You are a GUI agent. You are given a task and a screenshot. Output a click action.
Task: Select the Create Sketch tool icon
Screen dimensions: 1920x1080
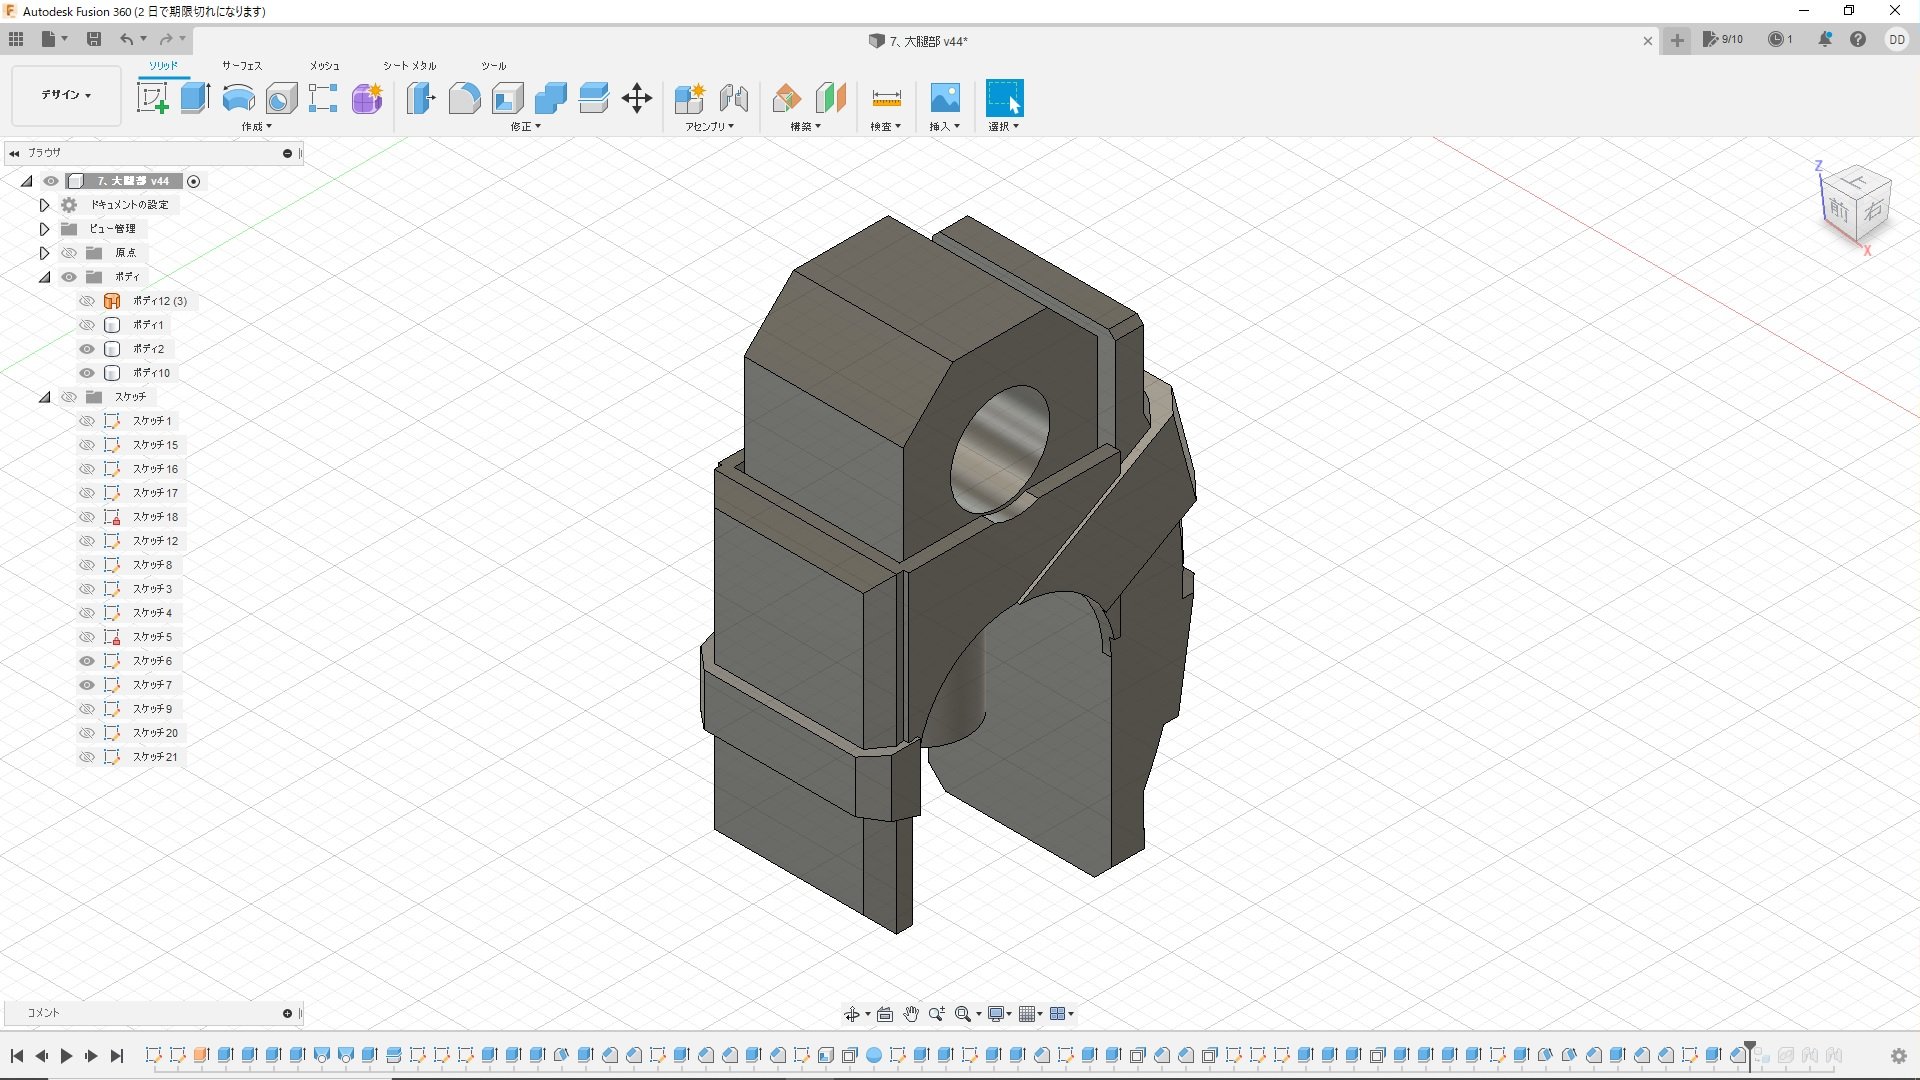click(152, 98)
